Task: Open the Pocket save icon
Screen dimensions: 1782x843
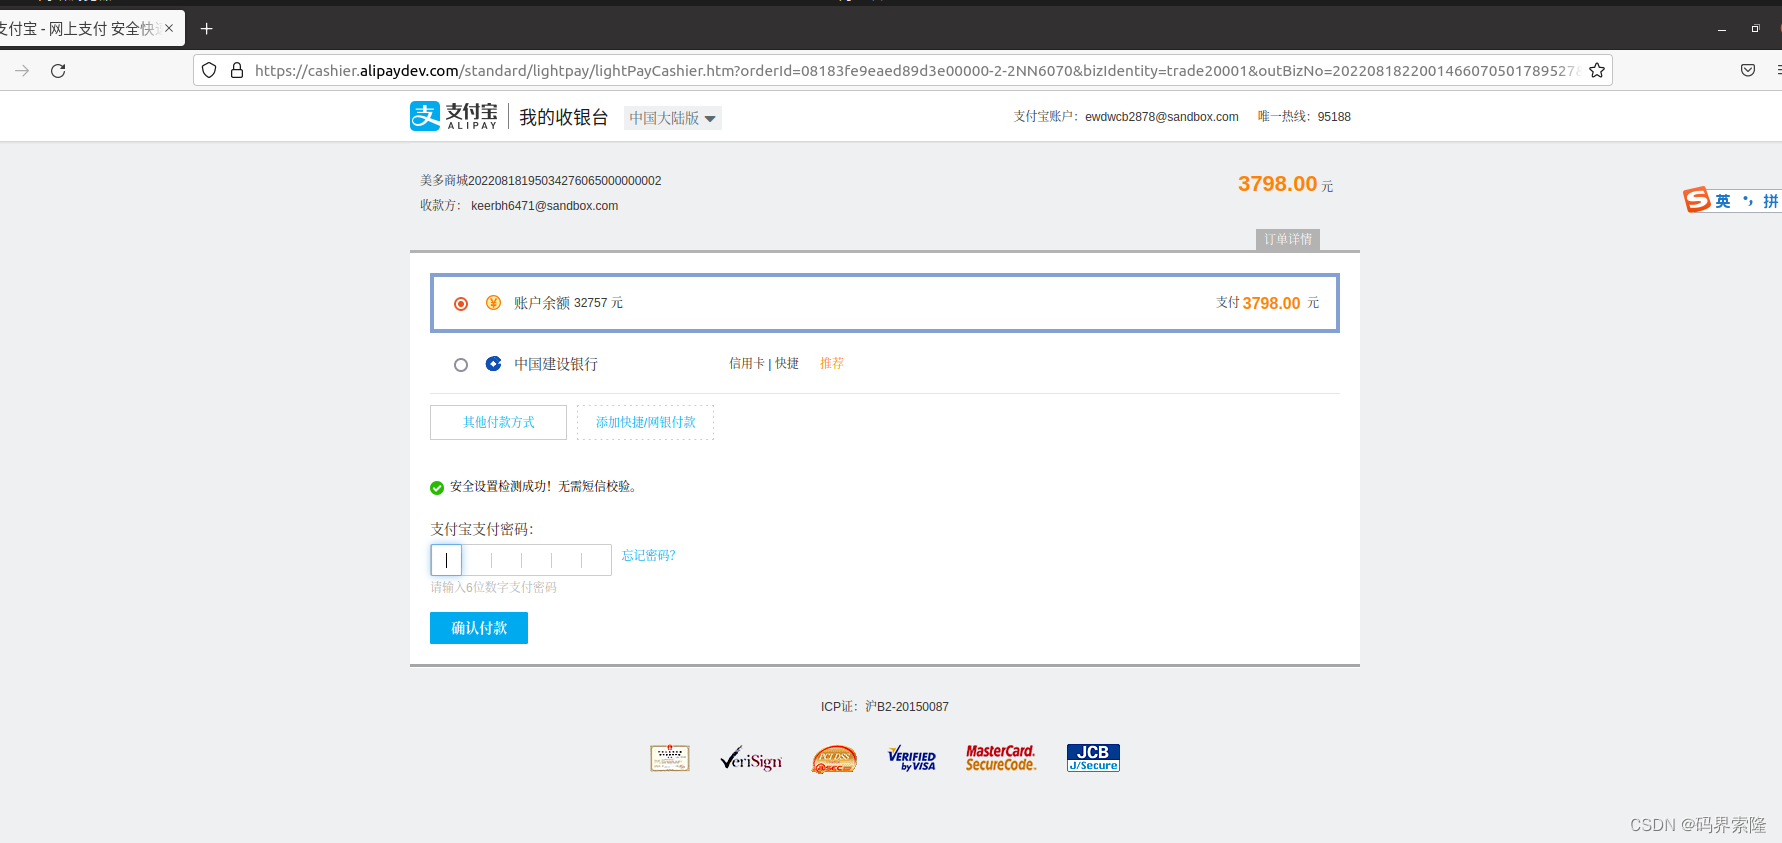Action: 1748,70
